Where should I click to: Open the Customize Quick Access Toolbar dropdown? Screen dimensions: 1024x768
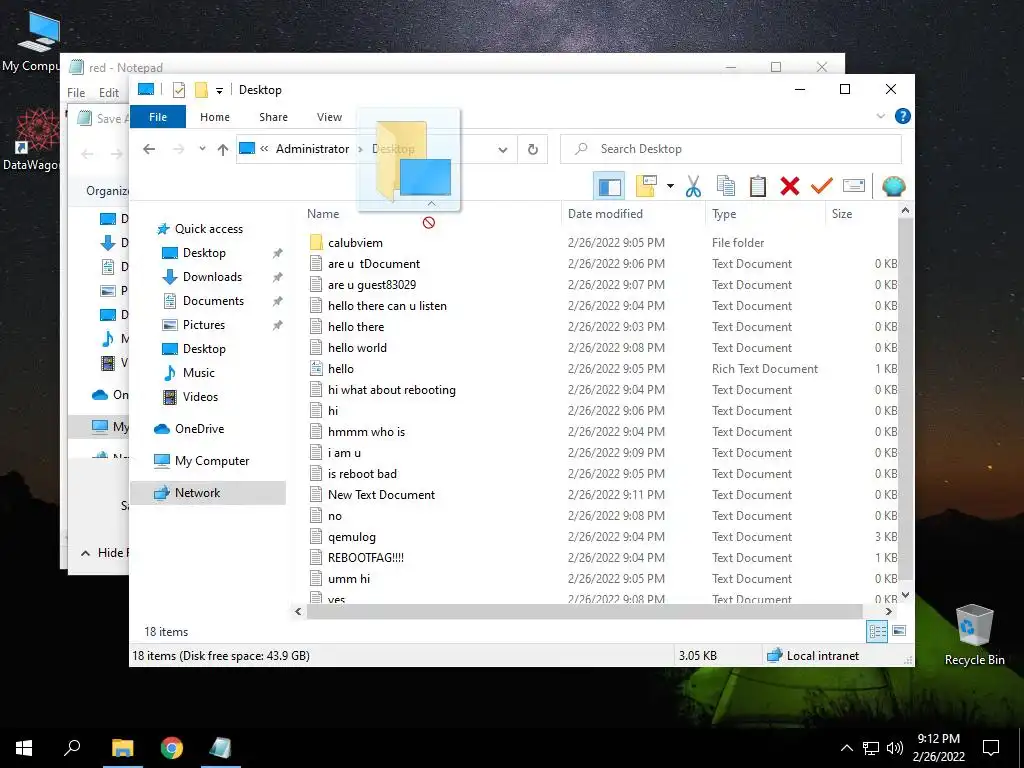click(x=219, y=91)
